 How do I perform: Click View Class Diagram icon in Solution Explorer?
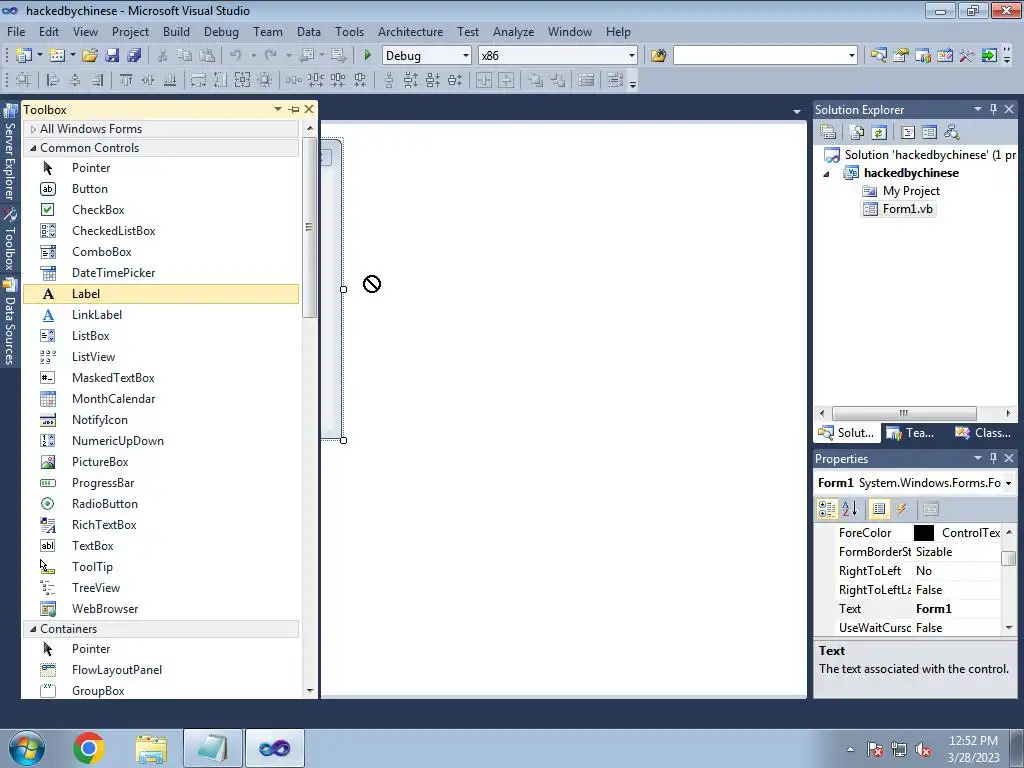pyautogui.click(x=952, y=133)
